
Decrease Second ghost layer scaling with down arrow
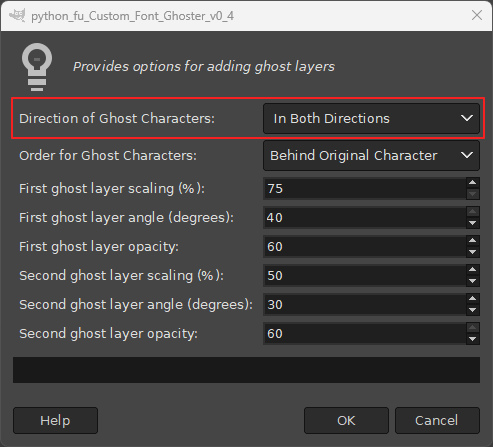(473, 281)
